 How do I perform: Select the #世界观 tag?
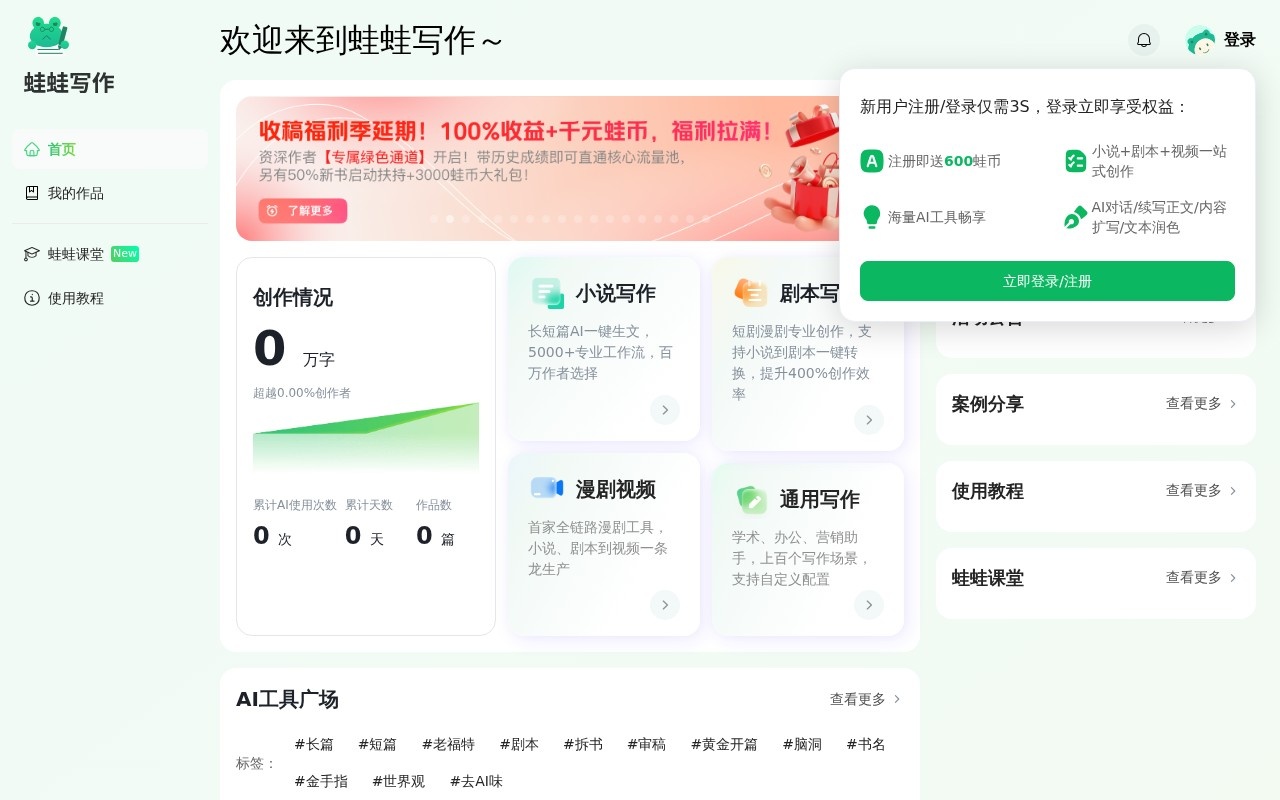[x=399, y=781]
